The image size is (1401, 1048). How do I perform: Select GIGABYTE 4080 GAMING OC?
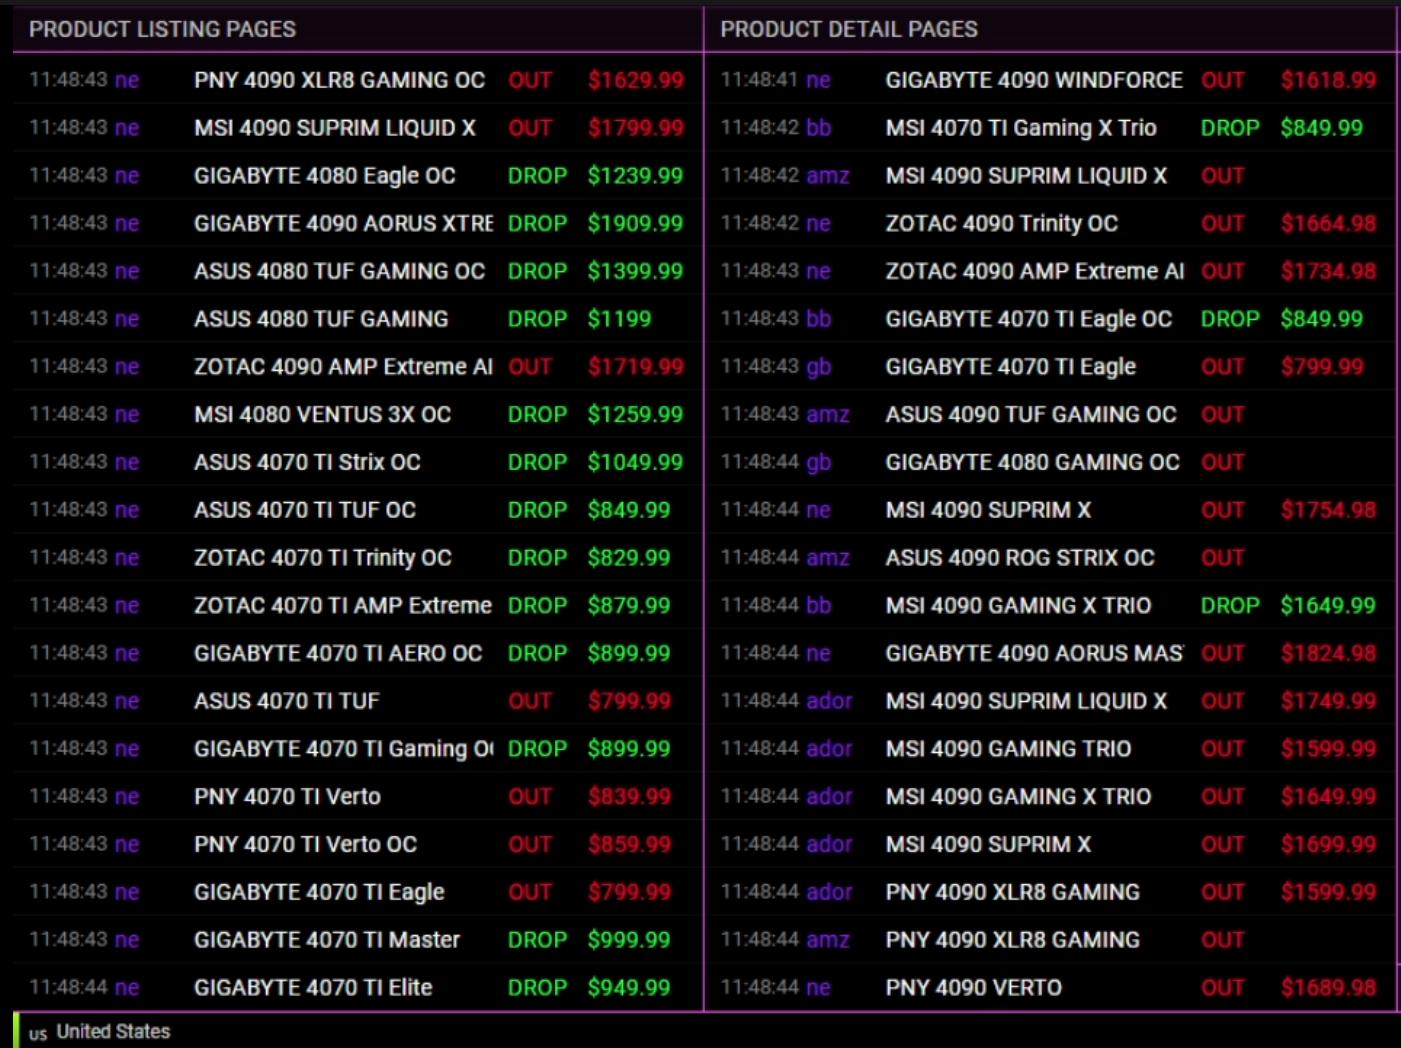[x=1033, y=462]
